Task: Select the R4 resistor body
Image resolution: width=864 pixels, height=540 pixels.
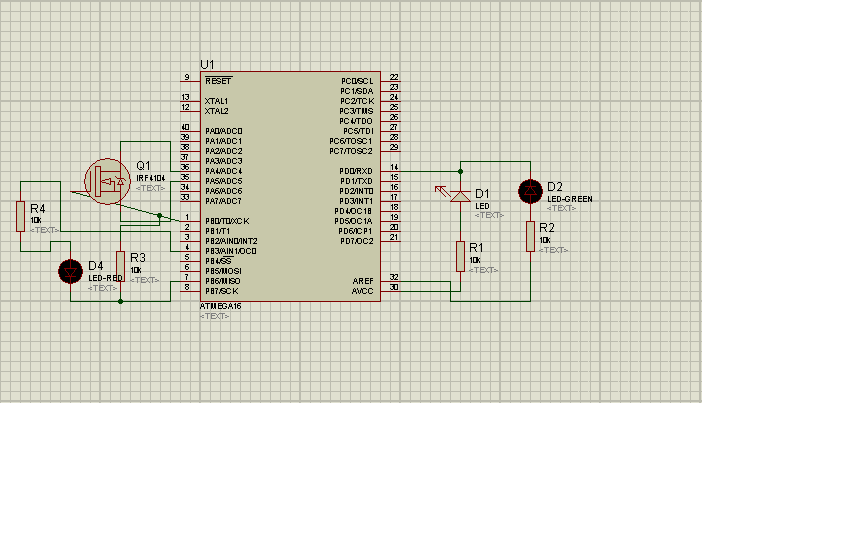Action: pos(20,216)
